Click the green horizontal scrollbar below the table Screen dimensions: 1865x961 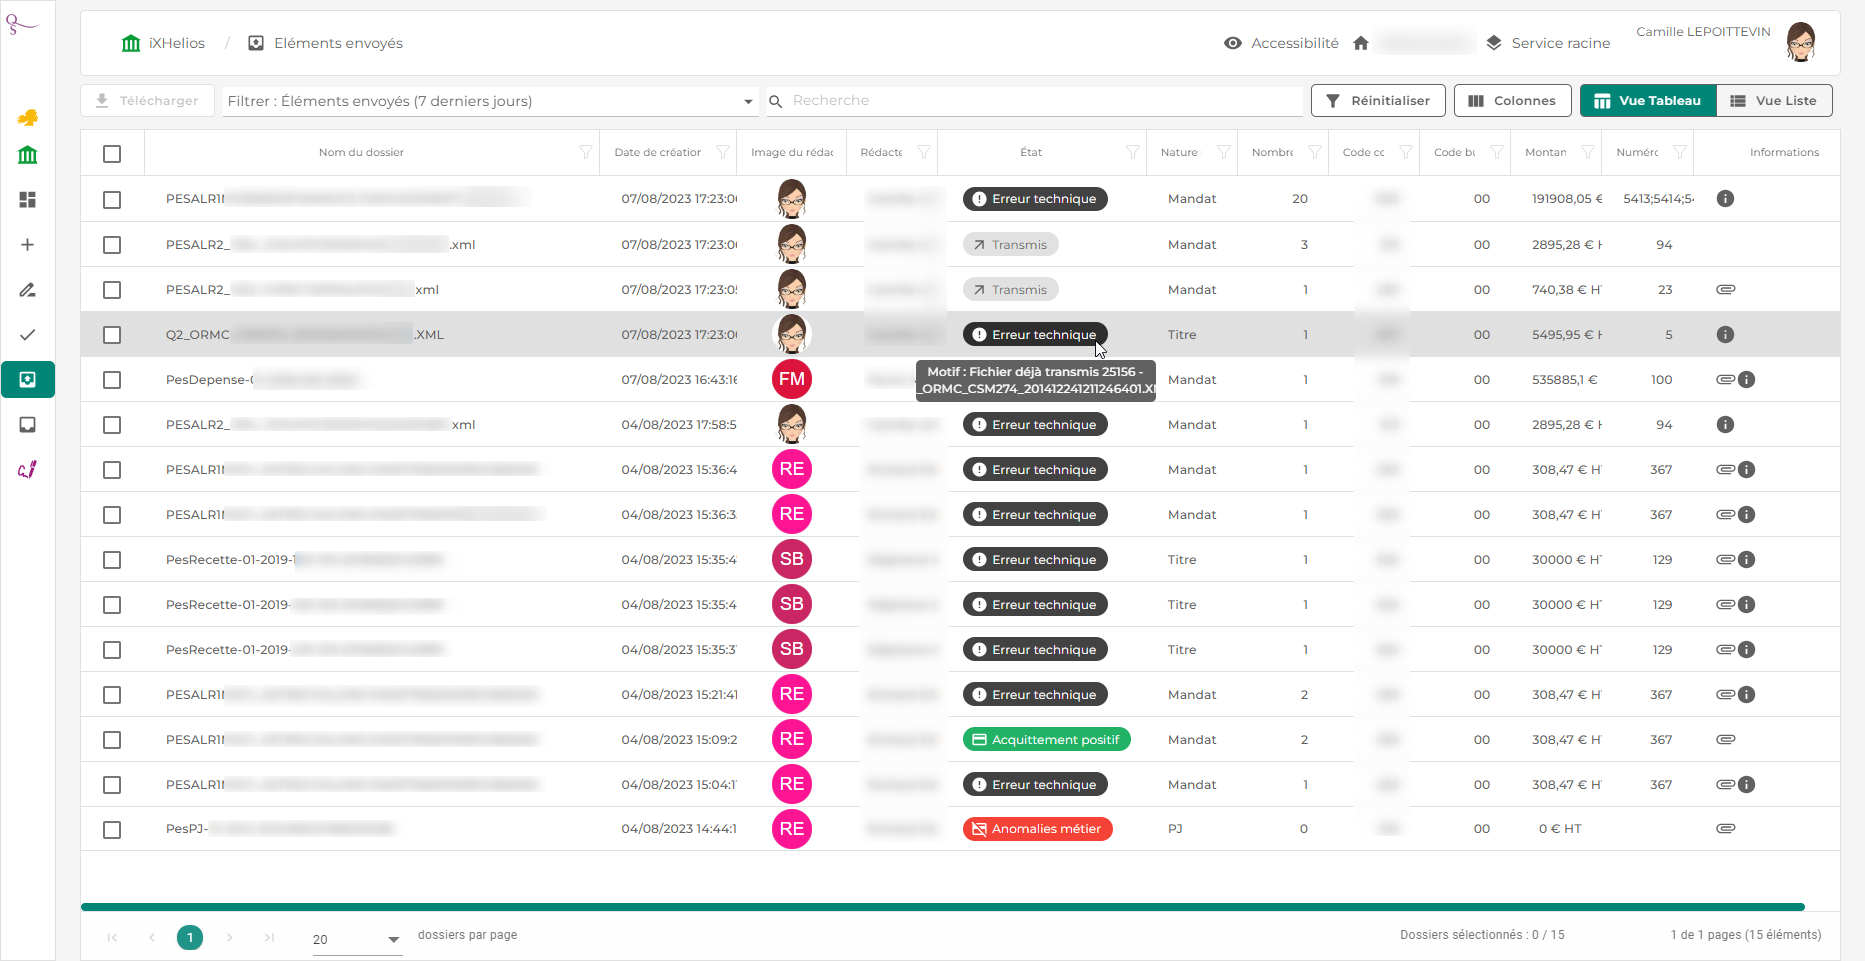(x=942, y=907)
